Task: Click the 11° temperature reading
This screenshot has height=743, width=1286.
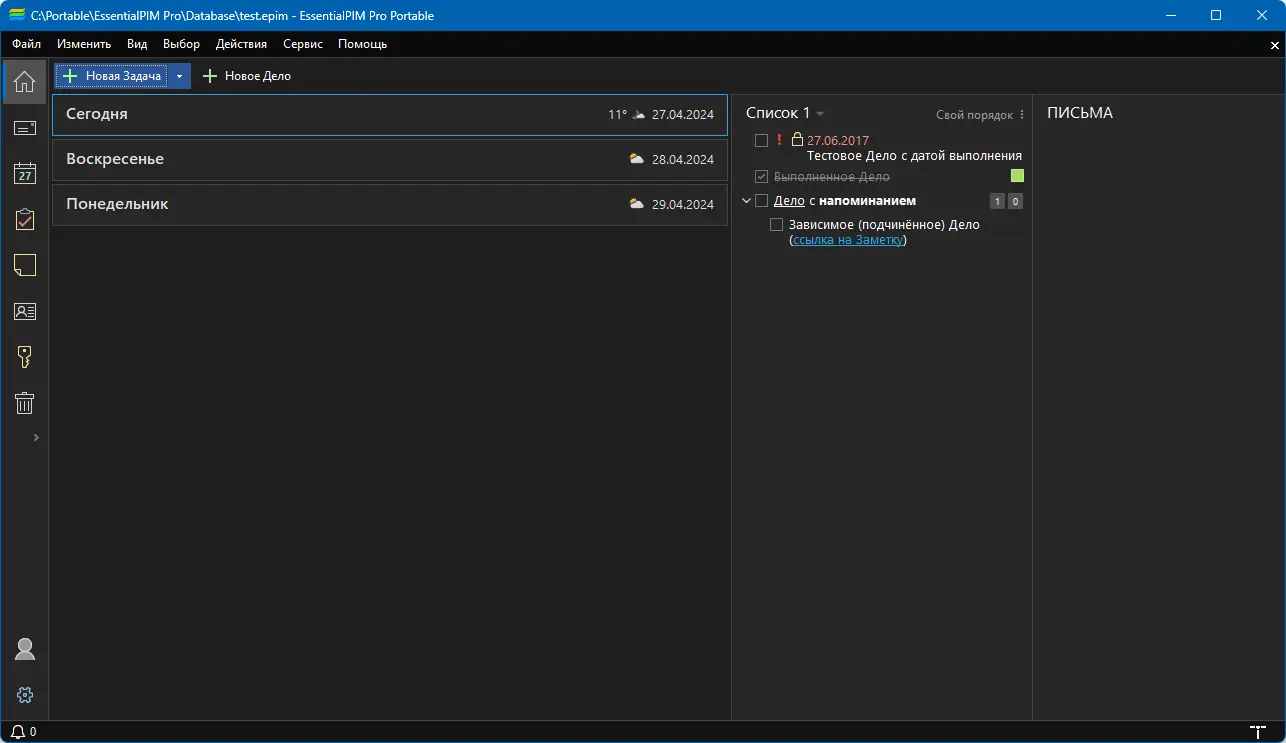Action: pyautogui.click(x=617, y=115)
